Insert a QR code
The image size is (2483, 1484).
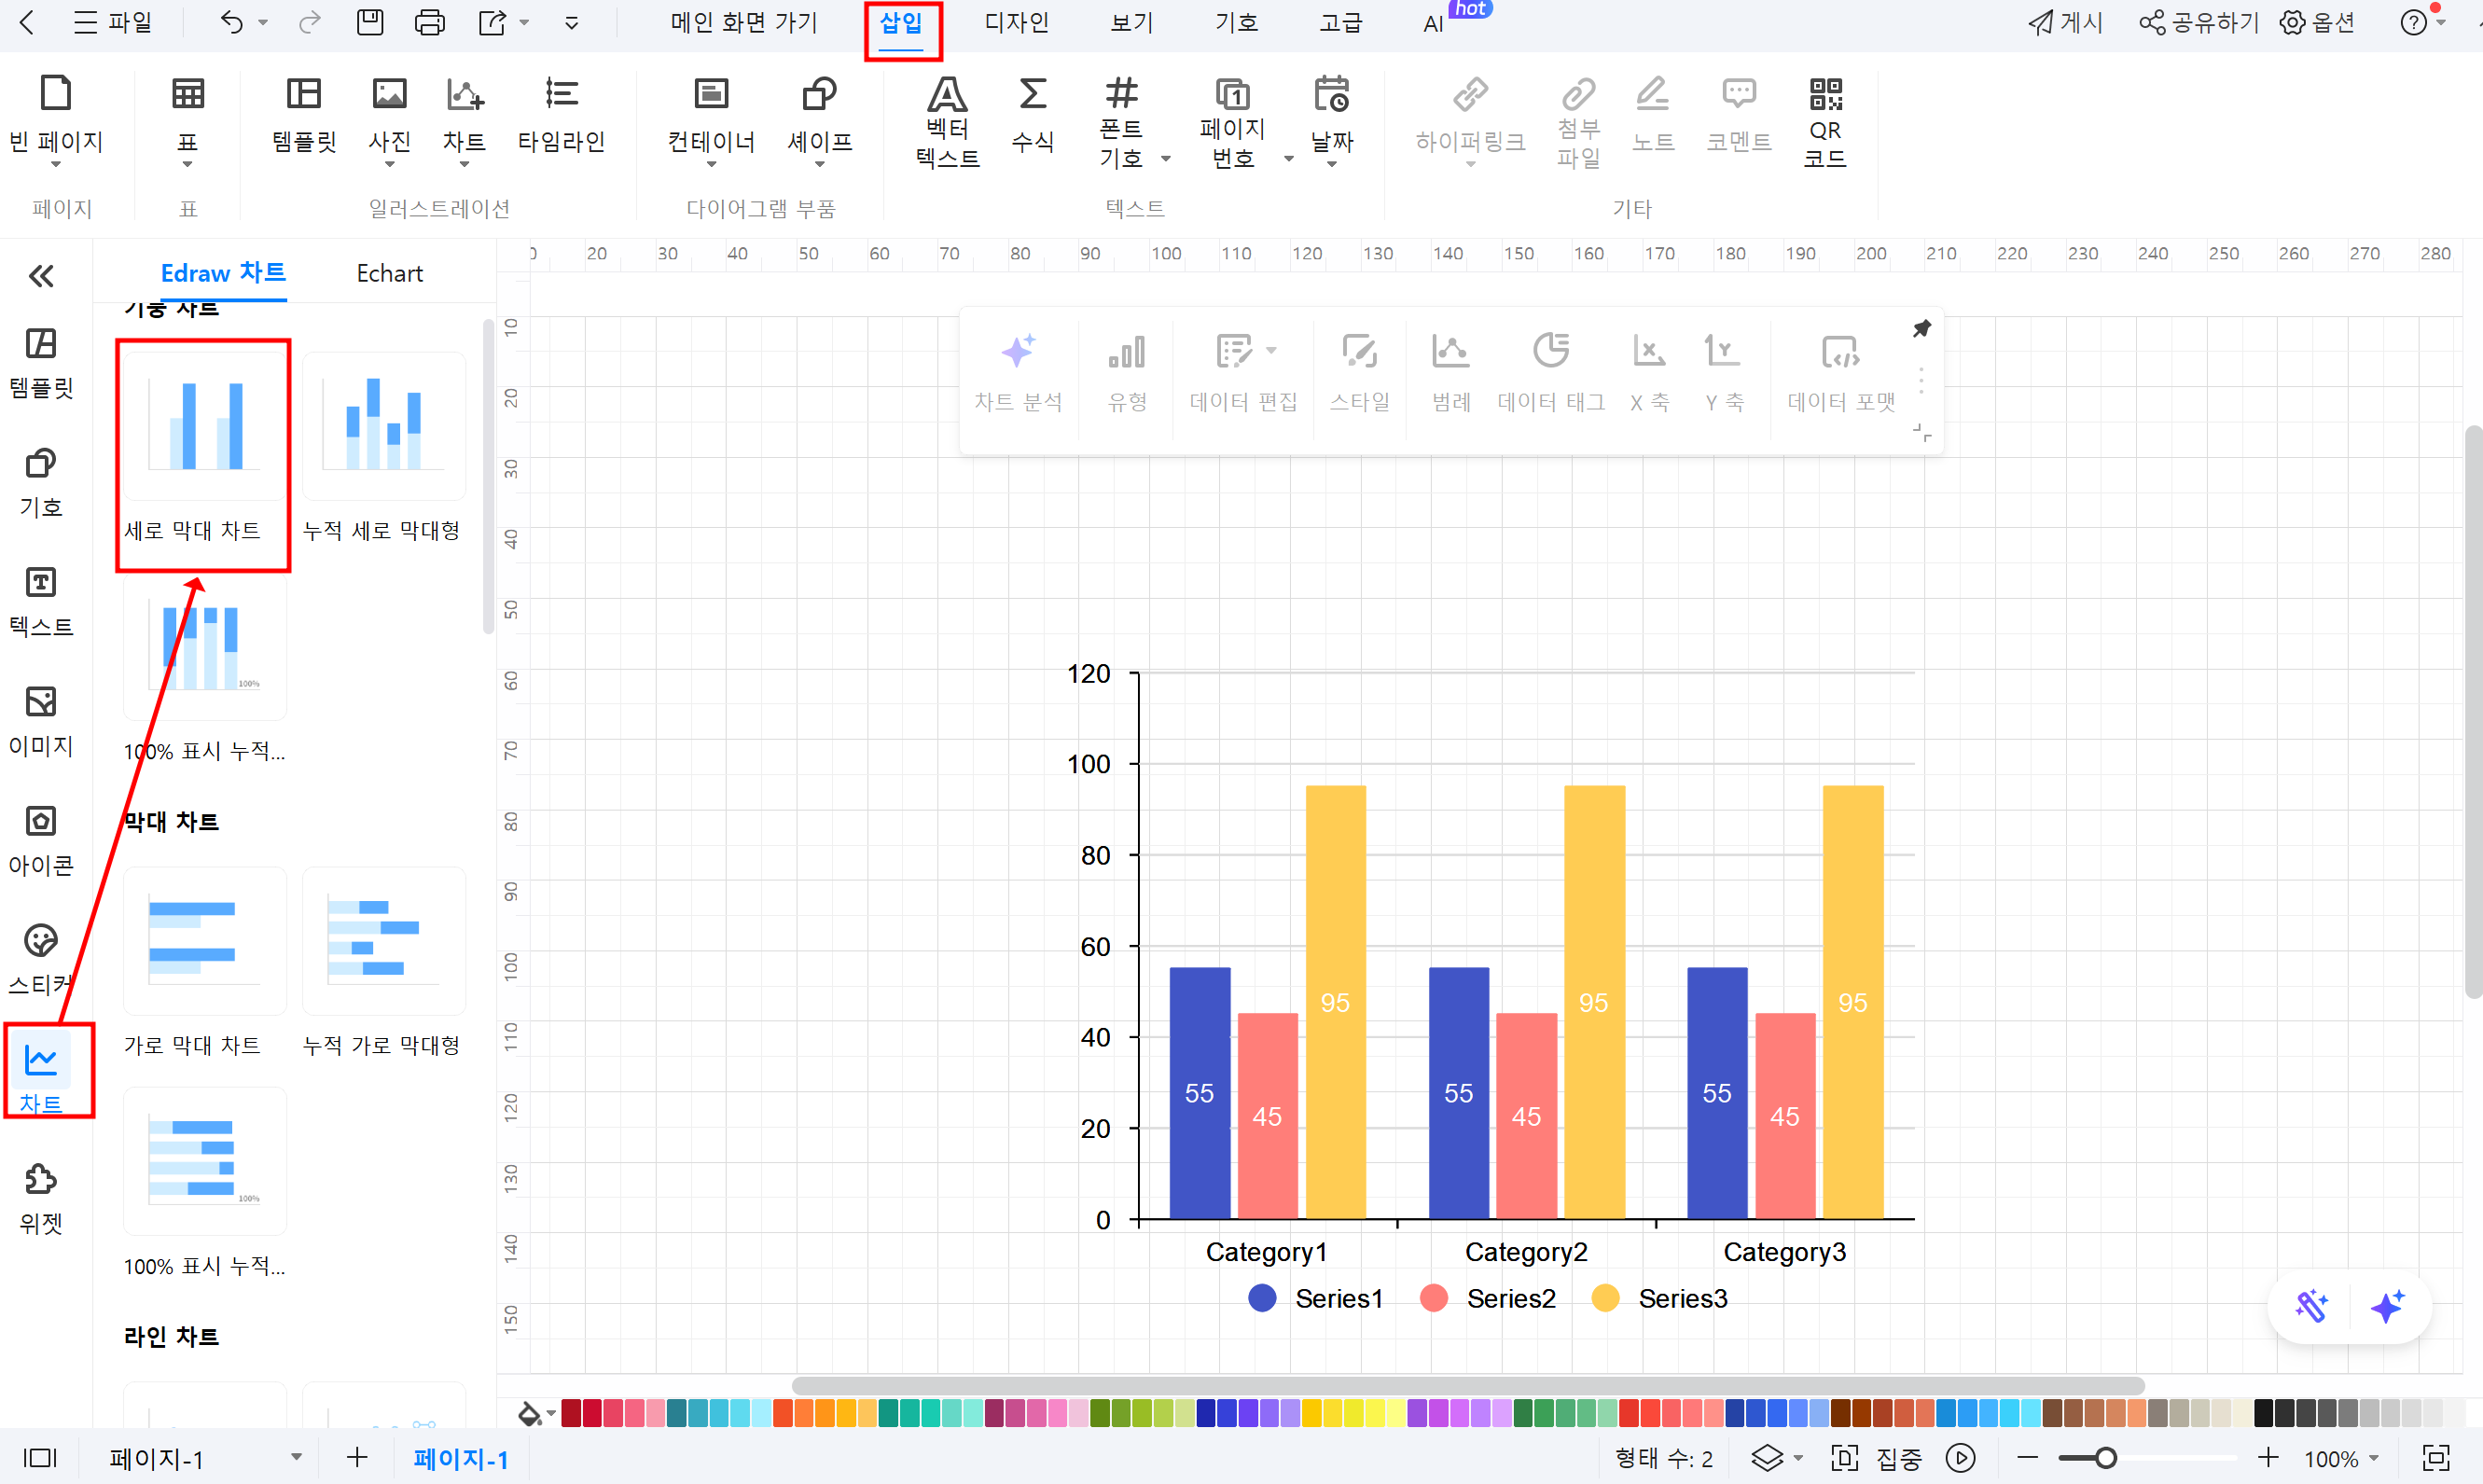1825,122
